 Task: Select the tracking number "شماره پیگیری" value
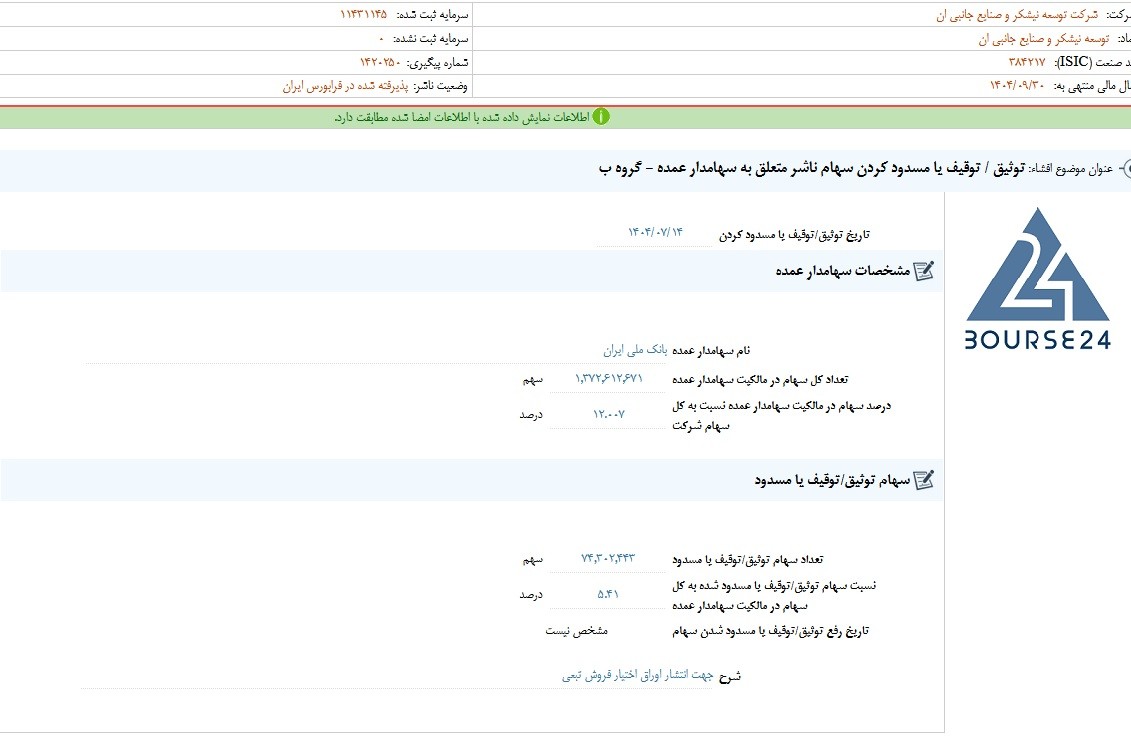click(380, 63)
